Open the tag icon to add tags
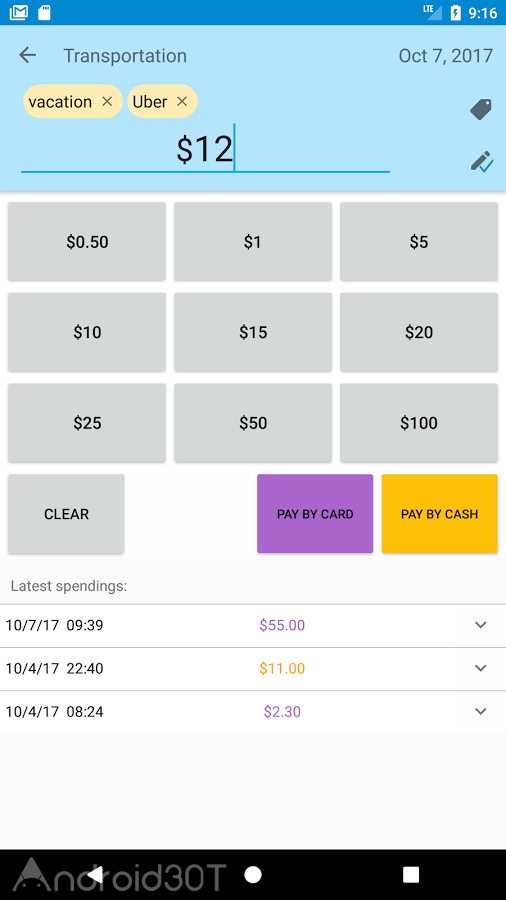This screenshot has height=900, width=506. click(x=481, y=109)
